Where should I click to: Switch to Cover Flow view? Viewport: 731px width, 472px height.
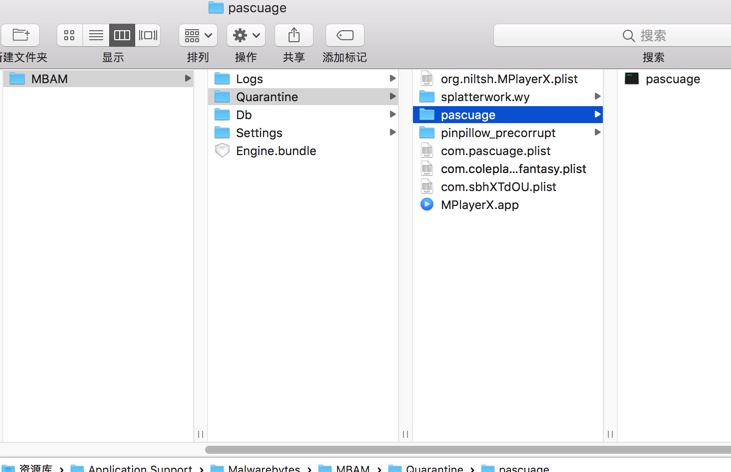148,35
